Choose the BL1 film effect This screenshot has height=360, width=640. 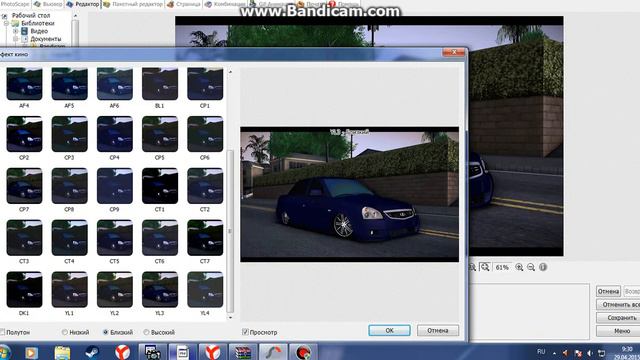(x=160, y=84)
